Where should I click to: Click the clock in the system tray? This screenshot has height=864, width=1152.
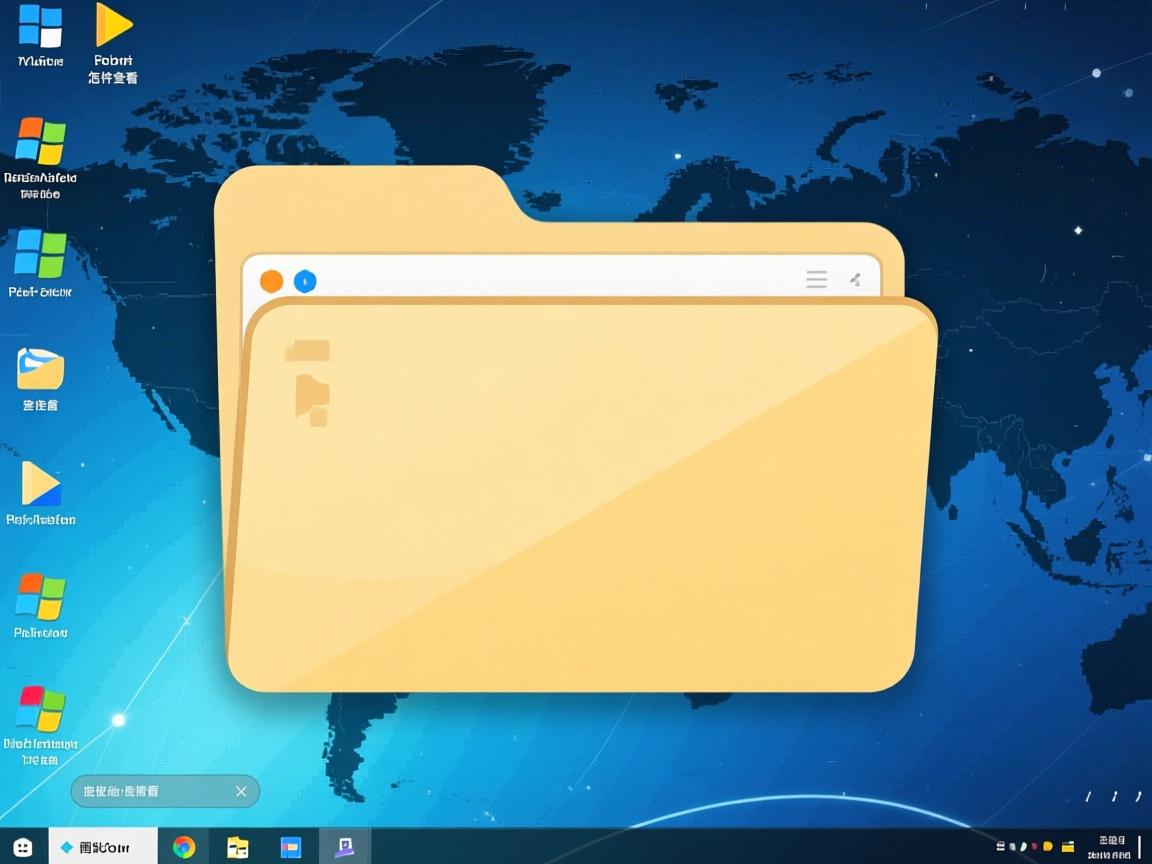[x=1110, y=847]
